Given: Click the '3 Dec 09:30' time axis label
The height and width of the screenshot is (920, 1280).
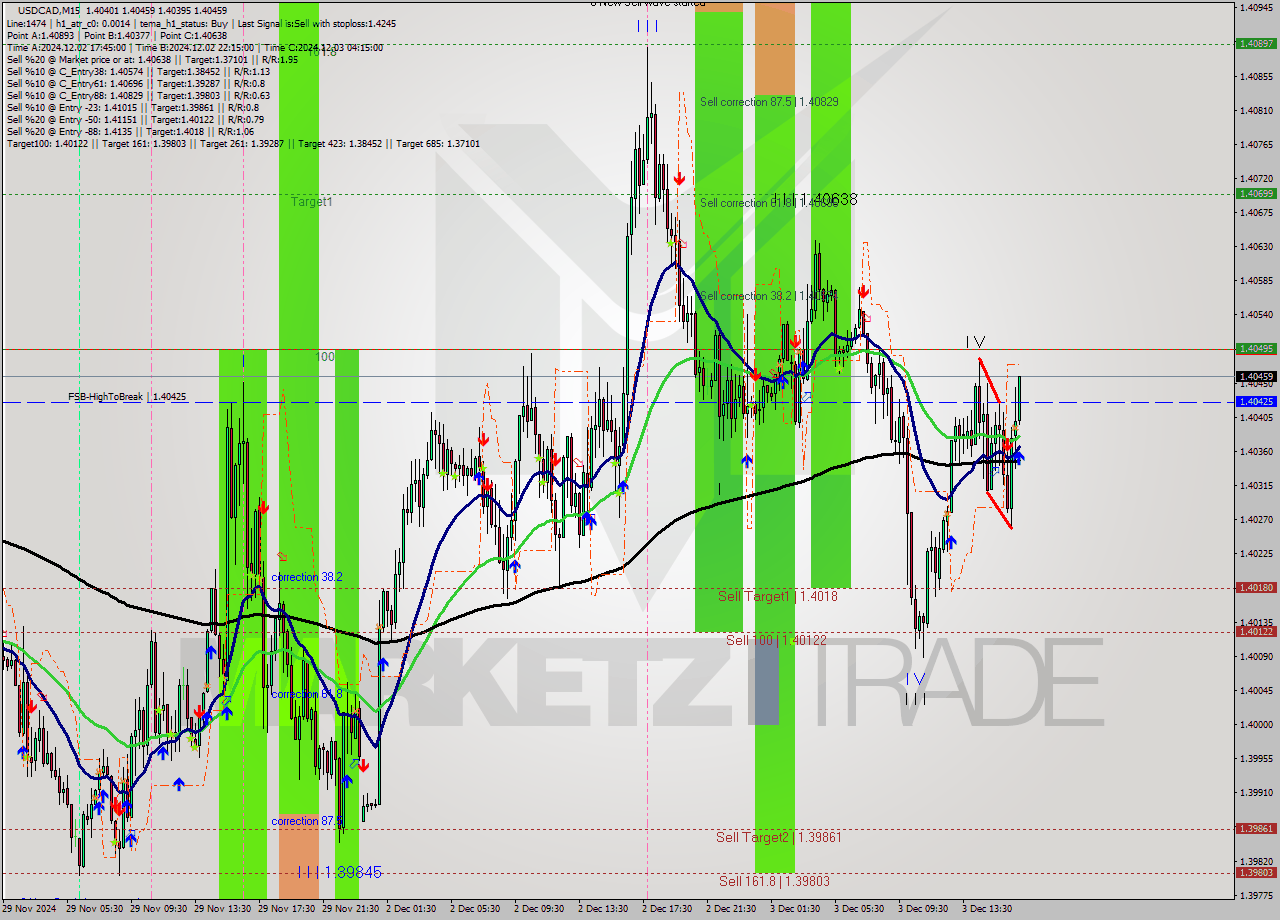Looking at the screenshot, I should [923, 909].
